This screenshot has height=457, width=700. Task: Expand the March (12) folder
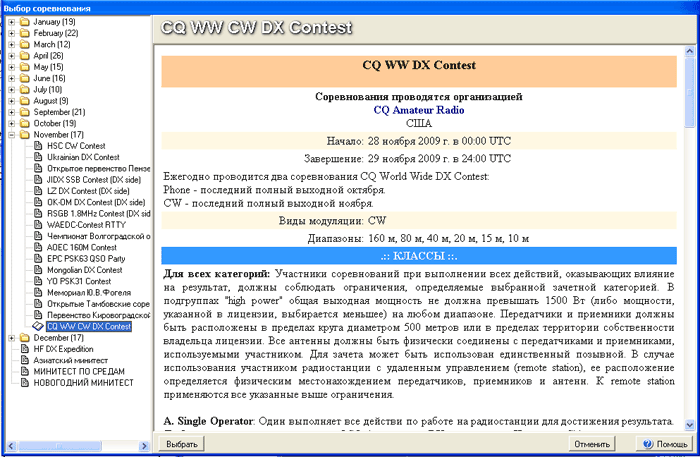tap(12, 44)
